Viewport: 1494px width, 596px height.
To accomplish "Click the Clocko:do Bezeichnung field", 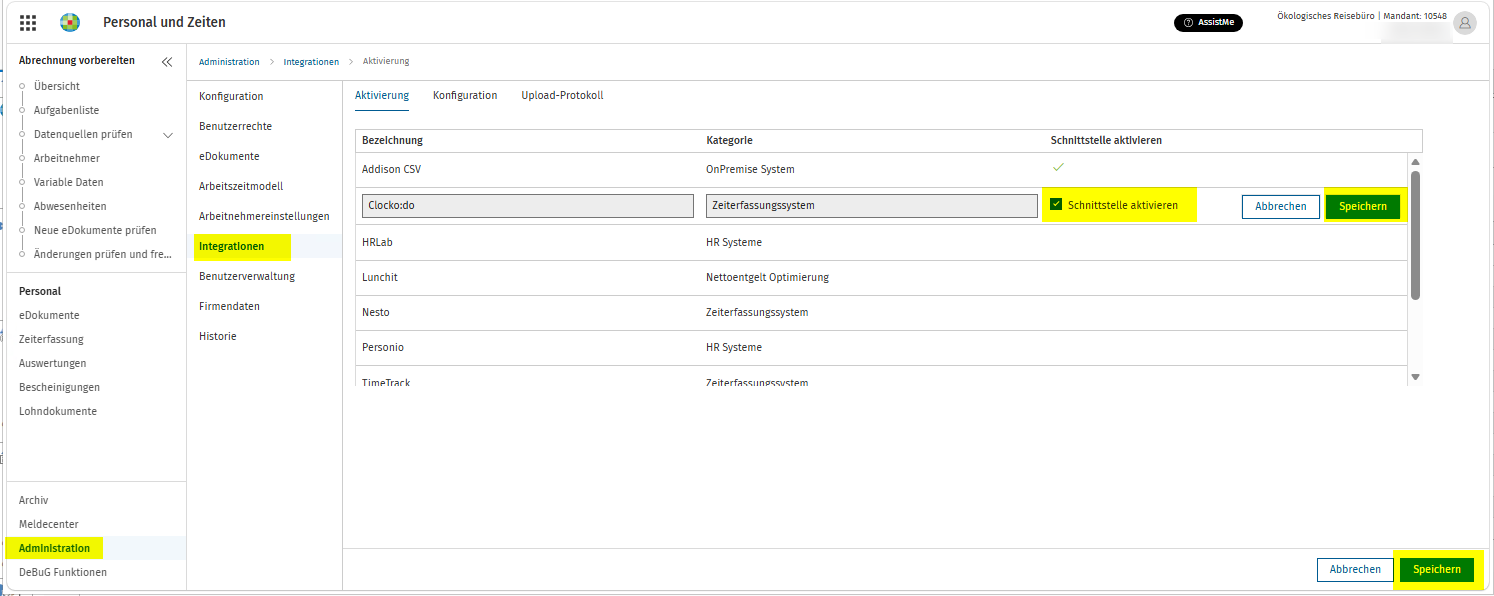I will (528, 206).
